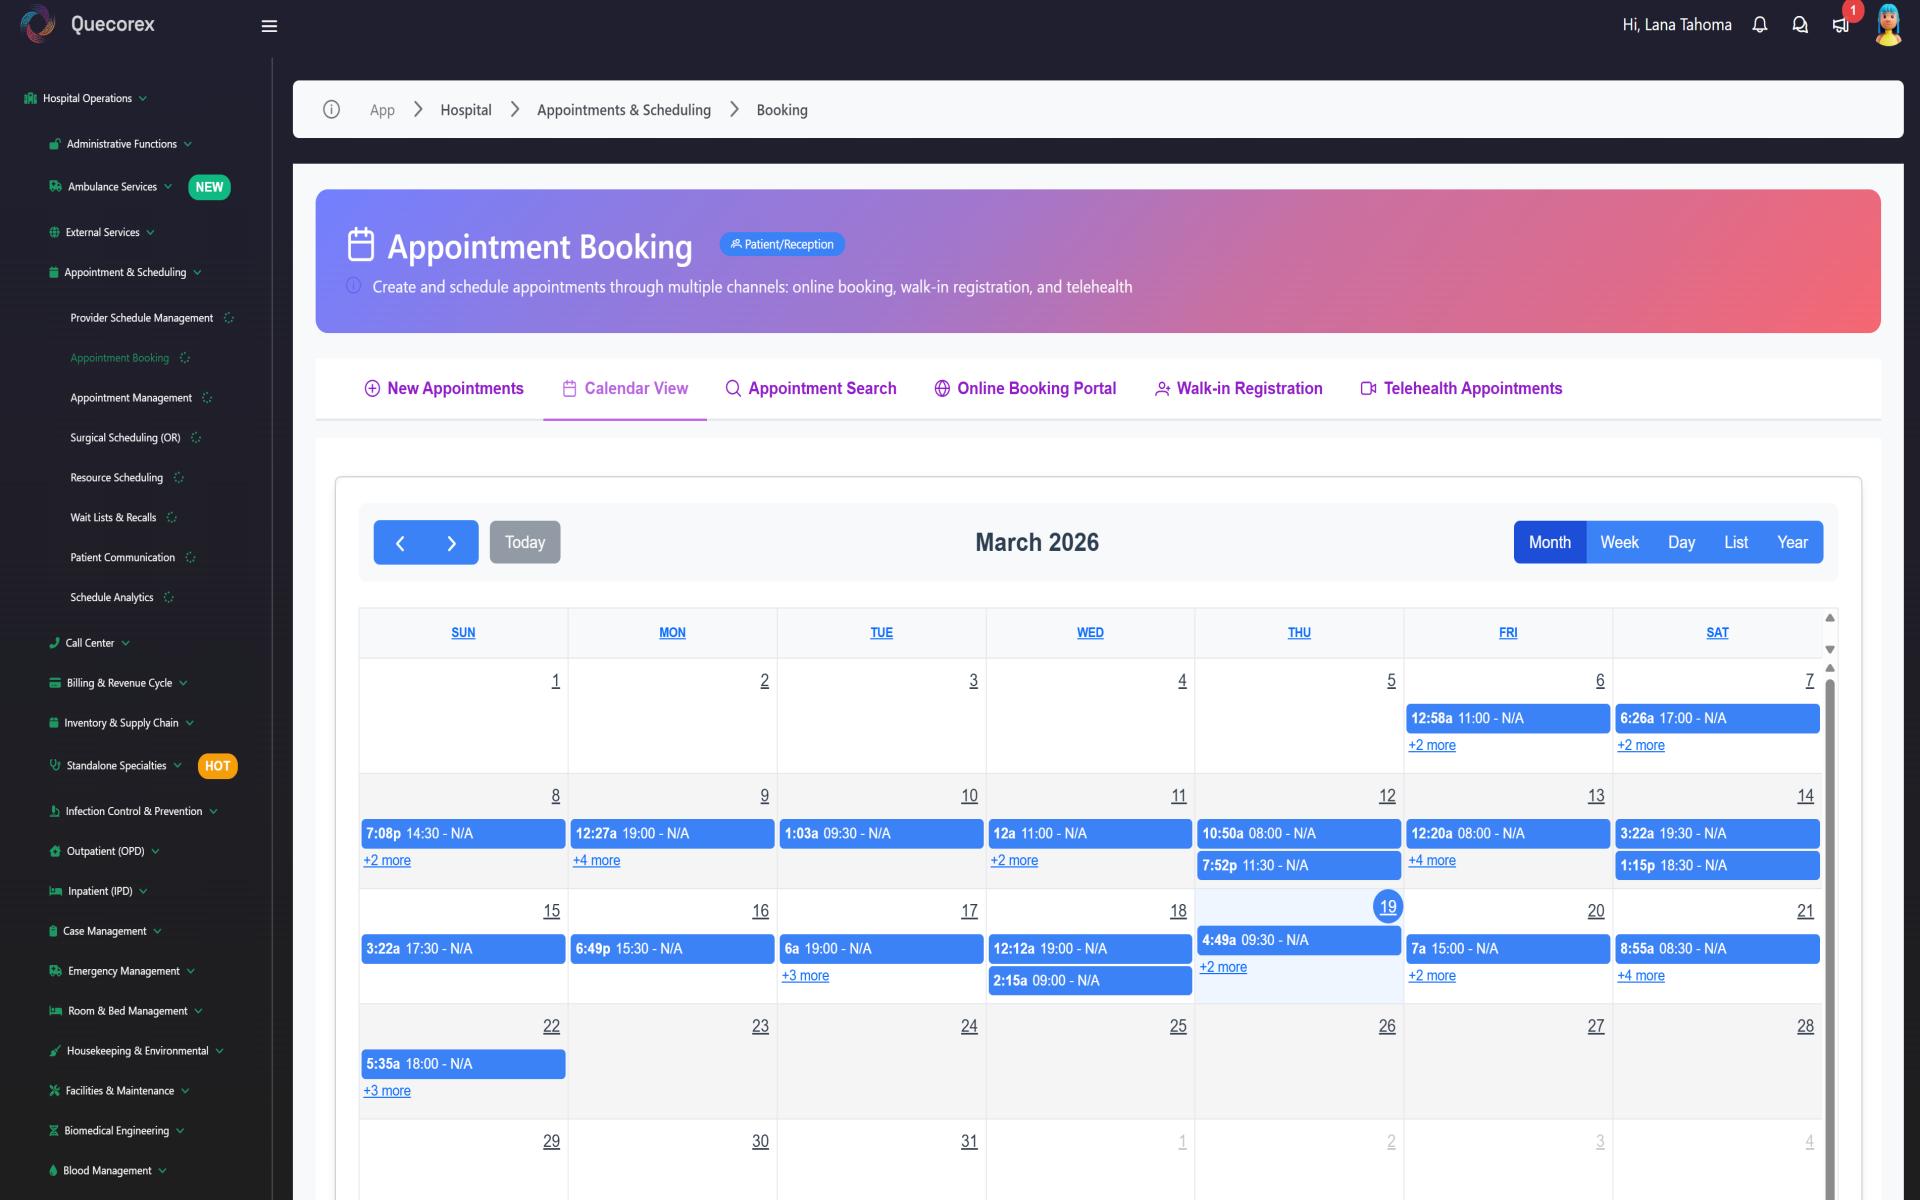Expand Administrative Functions menu

(x=188, y=144)
